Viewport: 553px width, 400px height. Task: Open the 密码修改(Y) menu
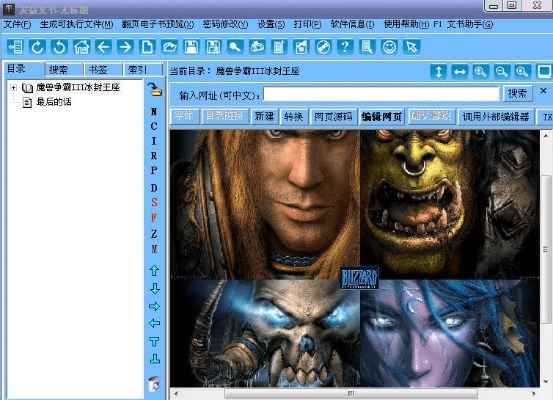point(225,24)
